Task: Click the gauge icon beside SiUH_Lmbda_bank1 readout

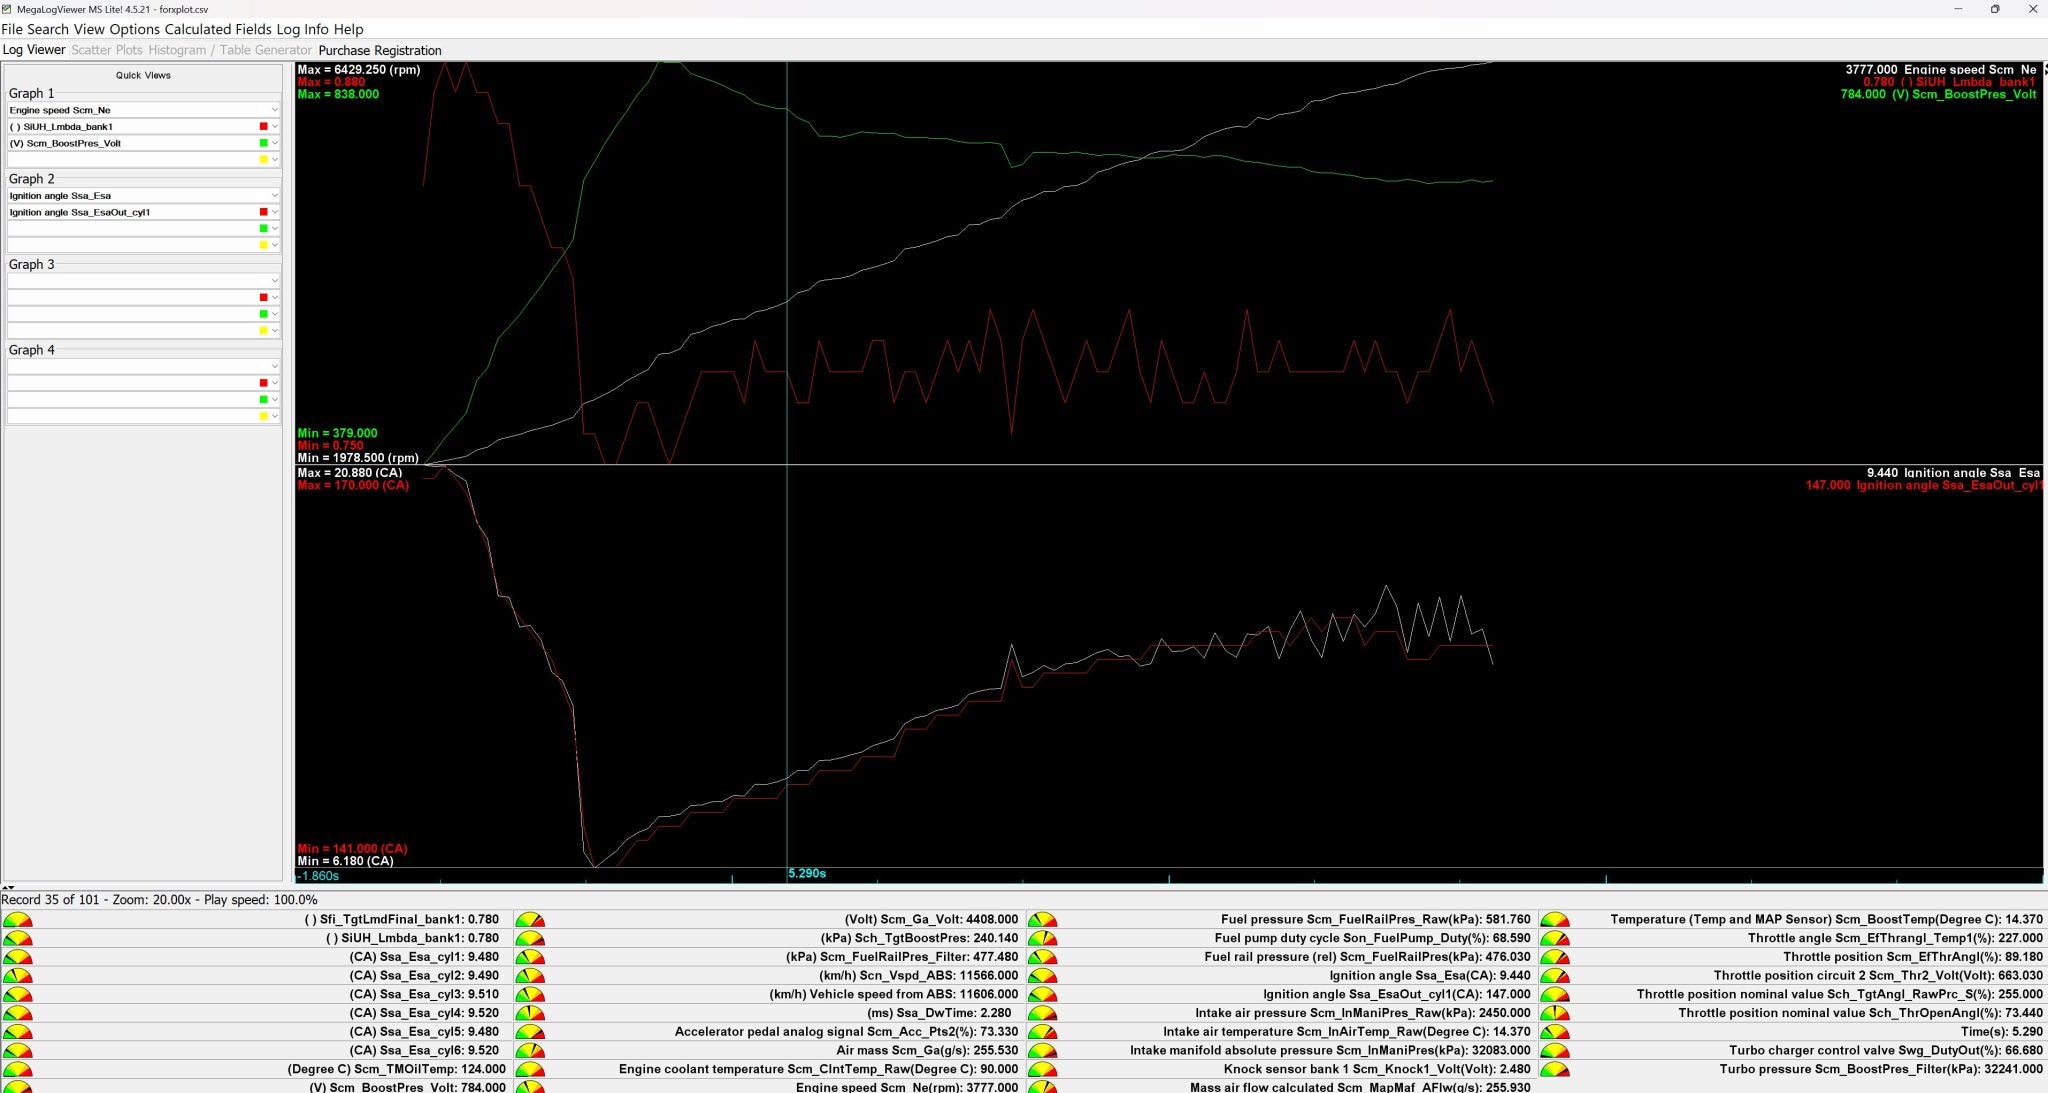Action: point(18,939)
